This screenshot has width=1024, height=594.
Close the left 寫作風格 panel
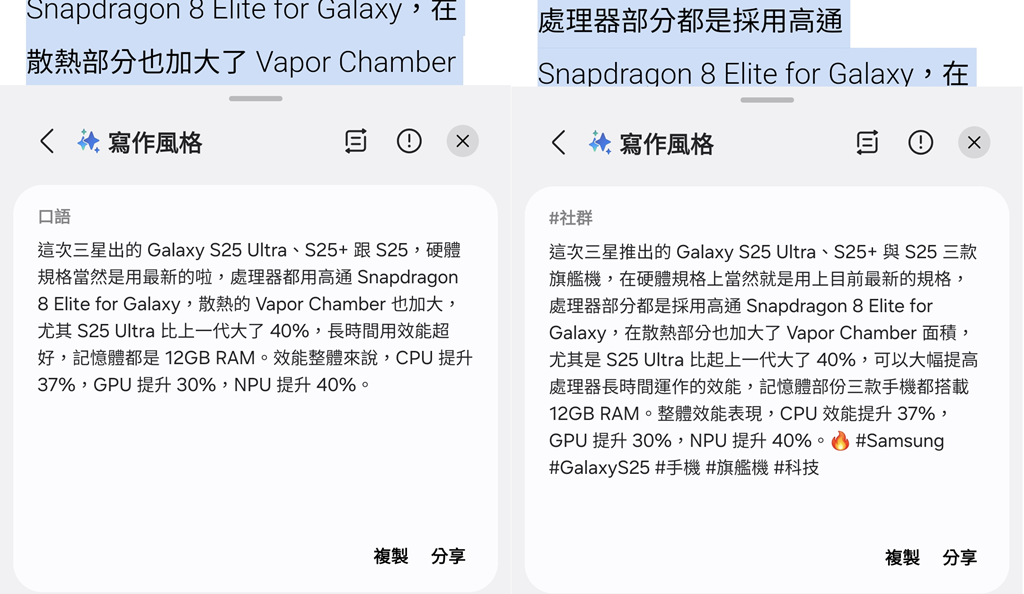(x=462, y=141)
